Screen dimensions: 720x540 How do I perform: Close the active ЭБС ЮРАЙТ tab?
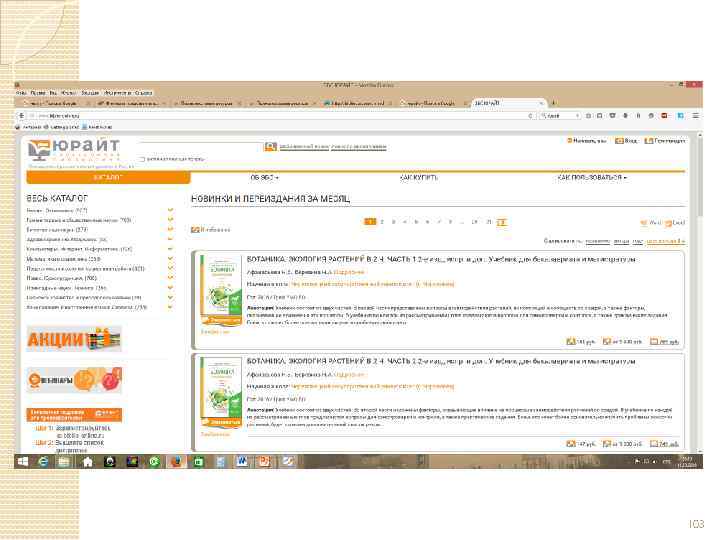[541, 103]
